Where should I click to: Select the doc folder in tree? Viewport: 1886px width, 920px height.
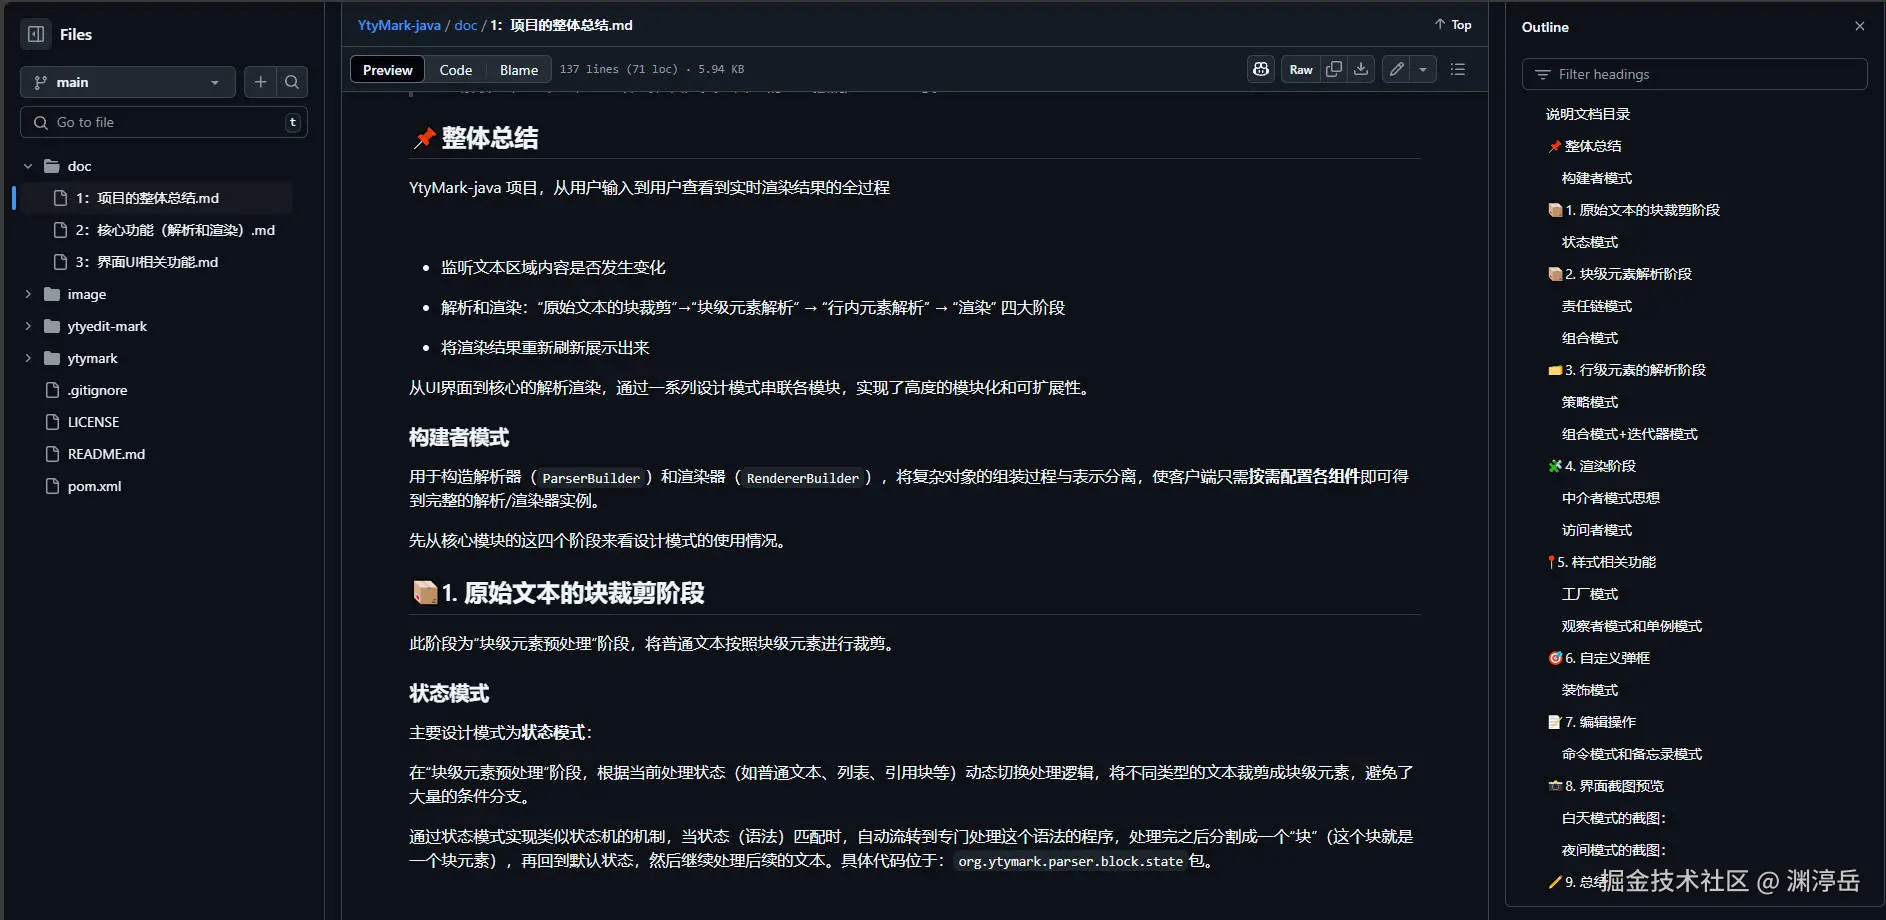coord(79,166)
